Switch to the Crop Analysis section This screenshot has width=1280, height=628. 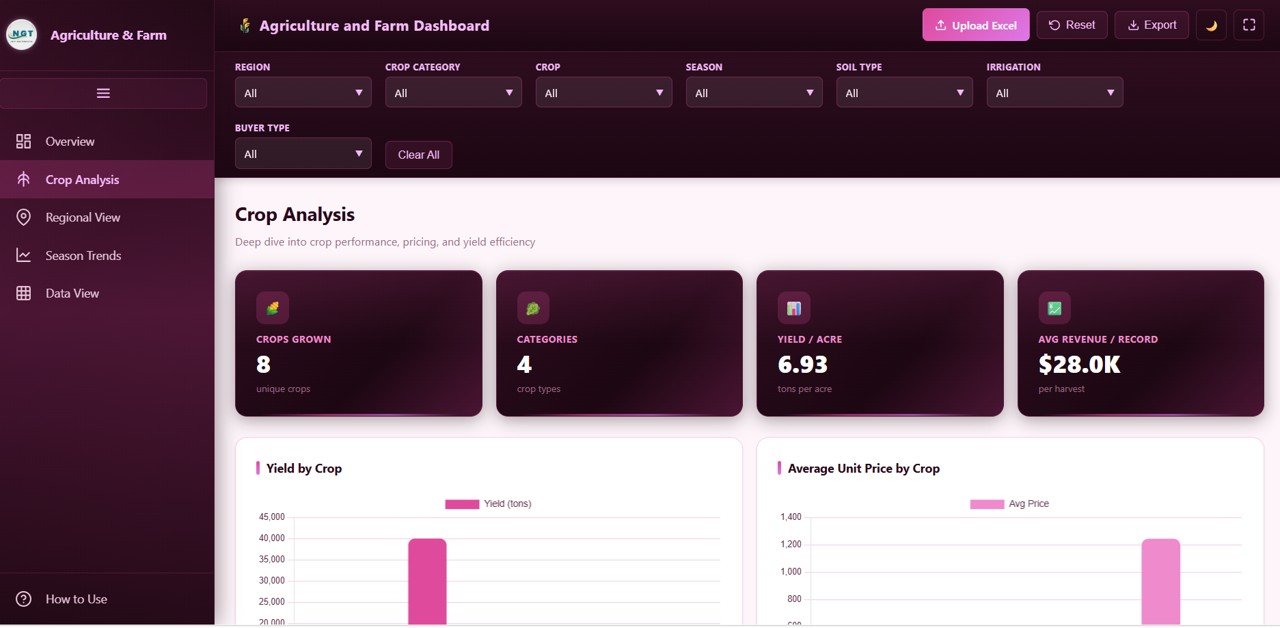[x=84, y=179]
